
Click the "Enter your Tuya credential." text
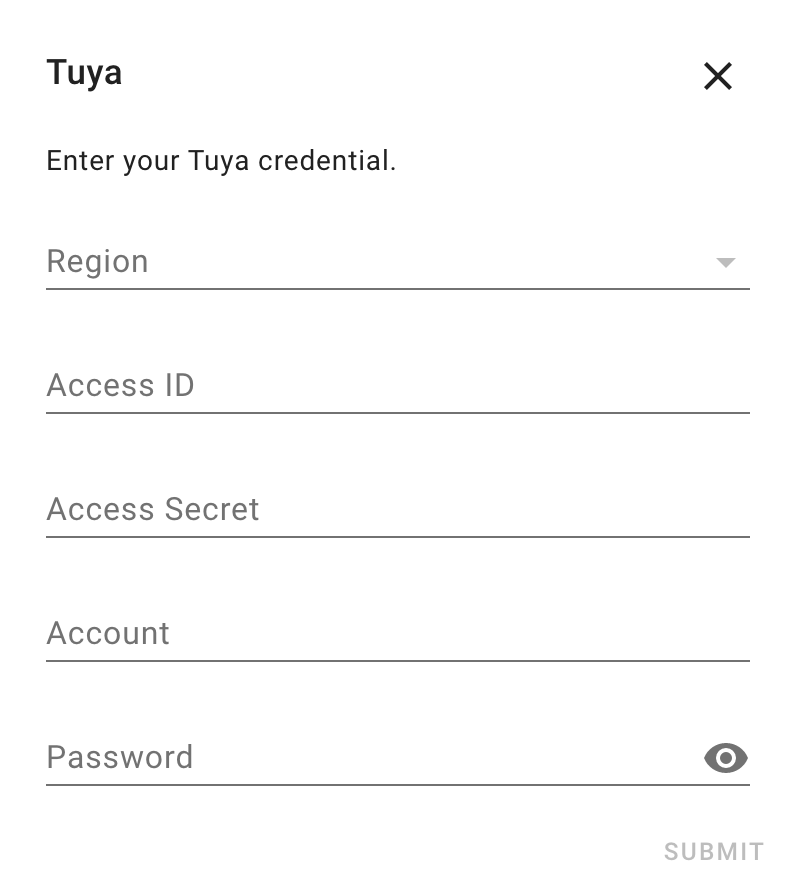(221, 161)
